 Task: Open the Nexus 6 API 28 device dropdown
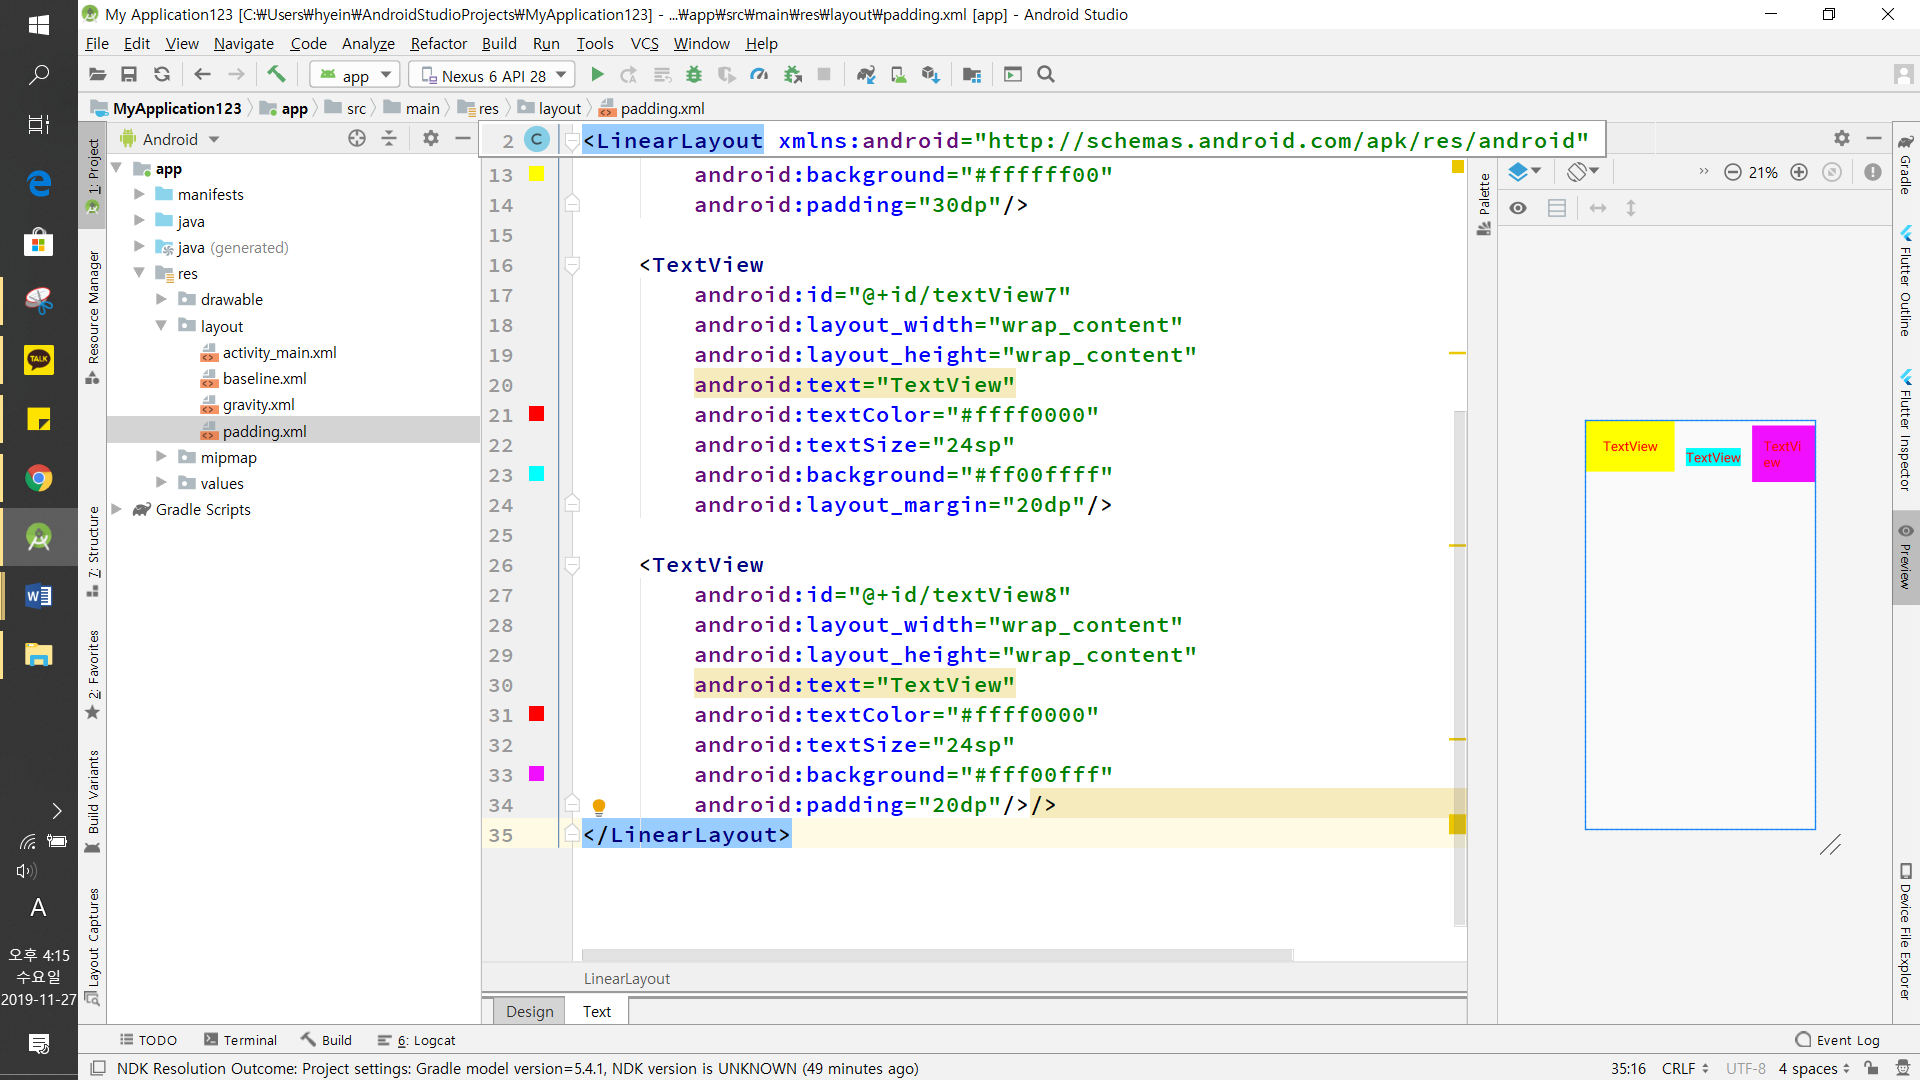[494, 76]
